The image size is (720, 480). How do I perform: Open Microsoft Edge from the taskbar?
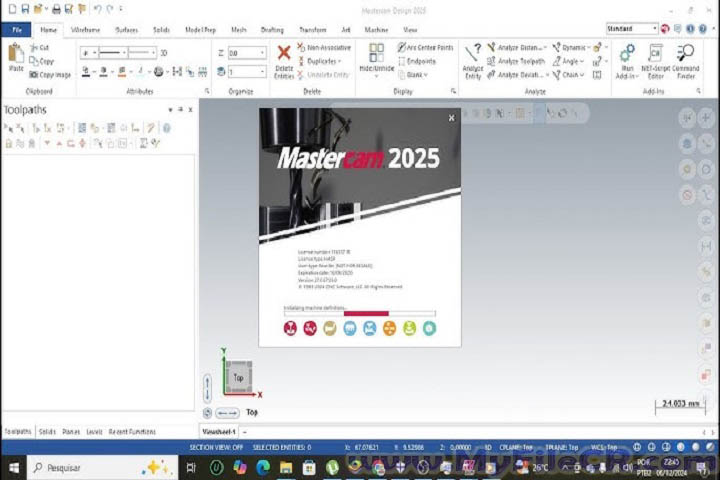click(263, 468)
